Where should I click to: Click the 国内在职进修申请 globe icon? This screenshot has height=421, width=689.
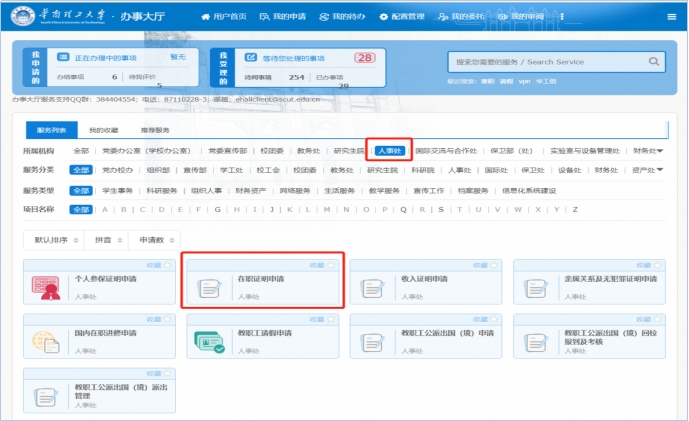(46, 343)
